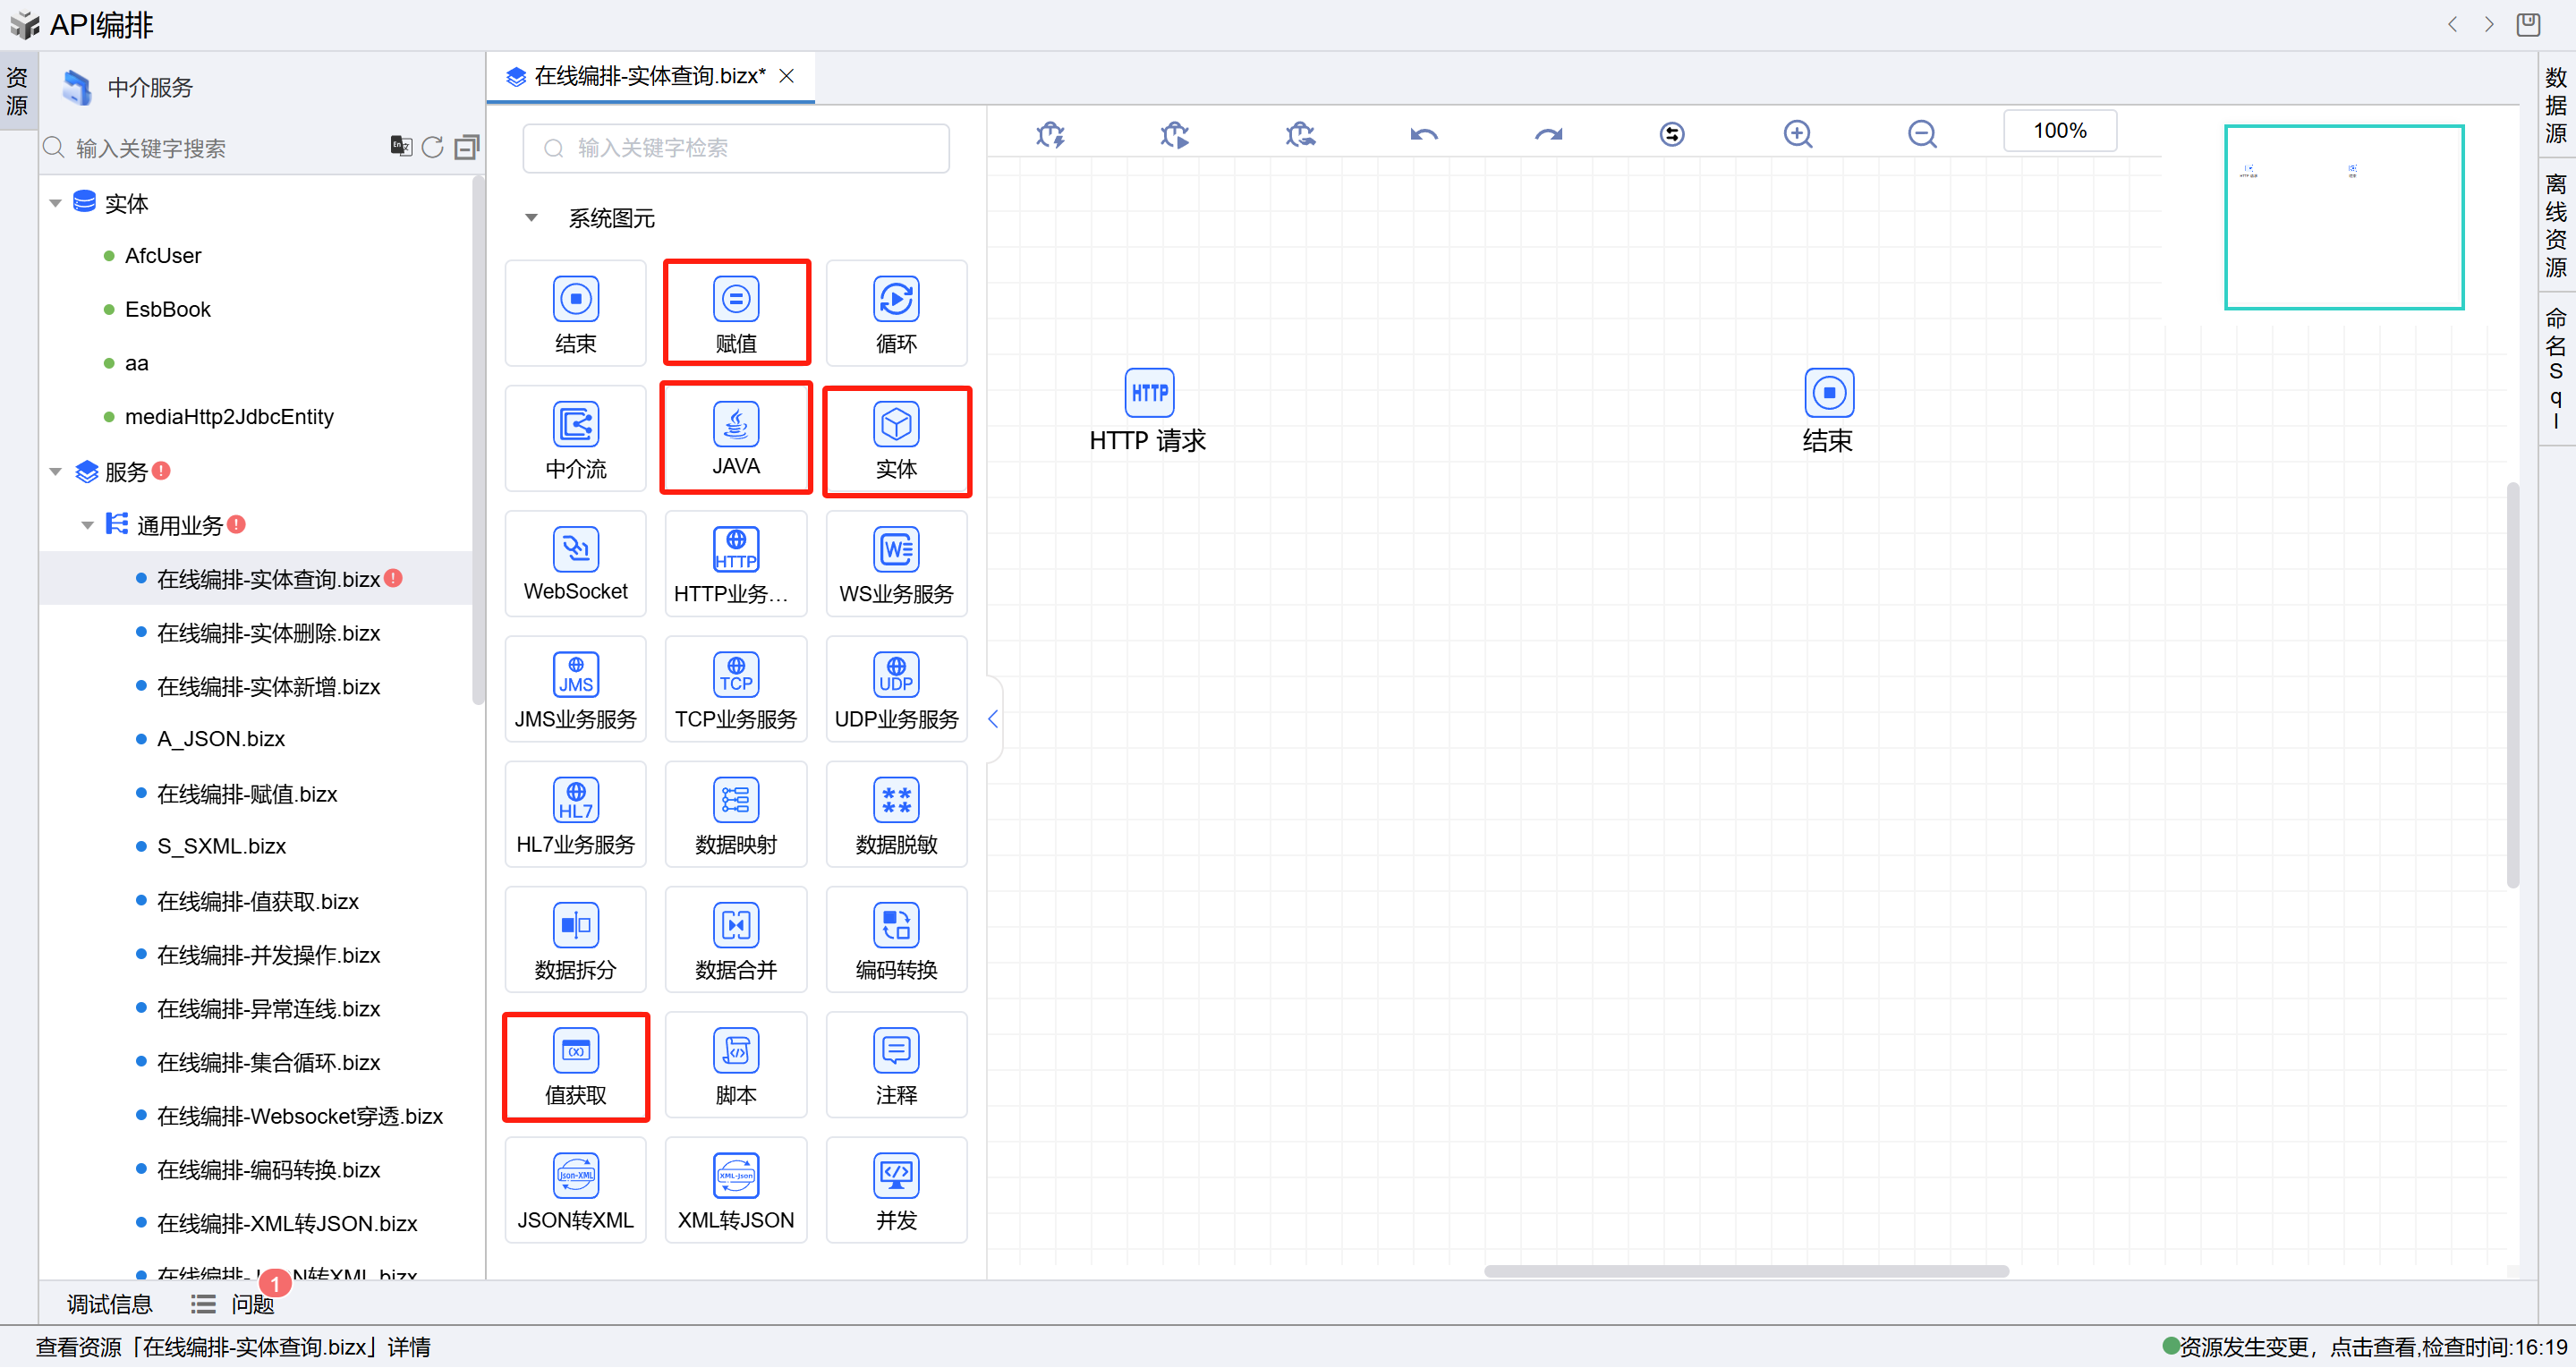Open the 调试信息 panel
This screenshot has height=1368, width=2576.
click(109, 1304)
